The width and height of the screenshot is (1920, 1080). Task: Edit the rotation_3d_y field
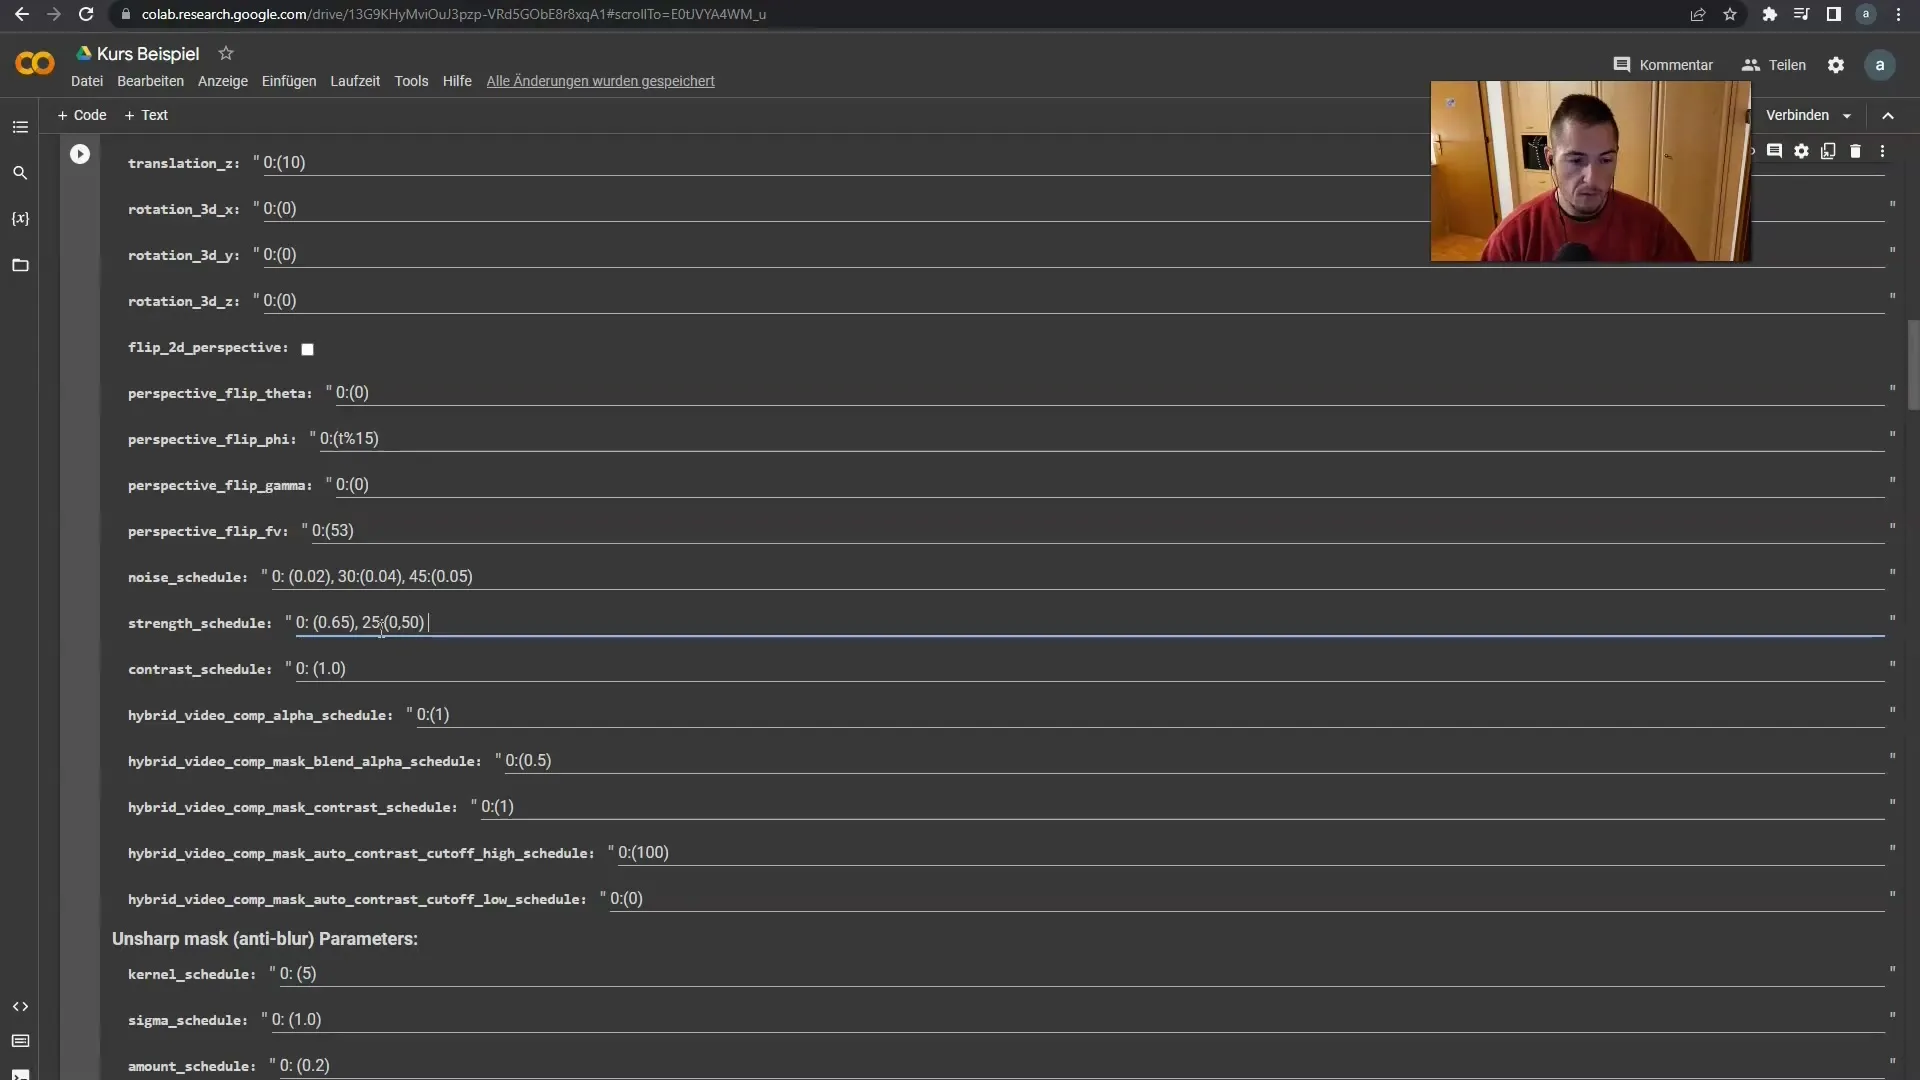[1074, 255]
